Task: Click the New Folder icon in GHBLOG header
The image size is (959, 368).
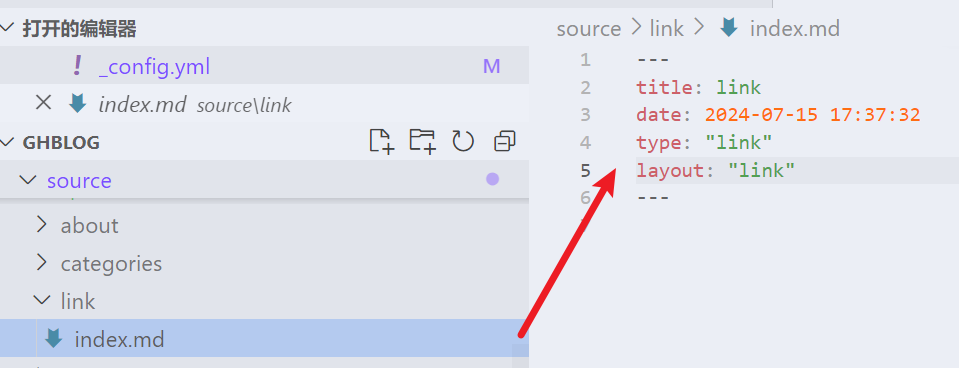Action: tap(422, 141)
